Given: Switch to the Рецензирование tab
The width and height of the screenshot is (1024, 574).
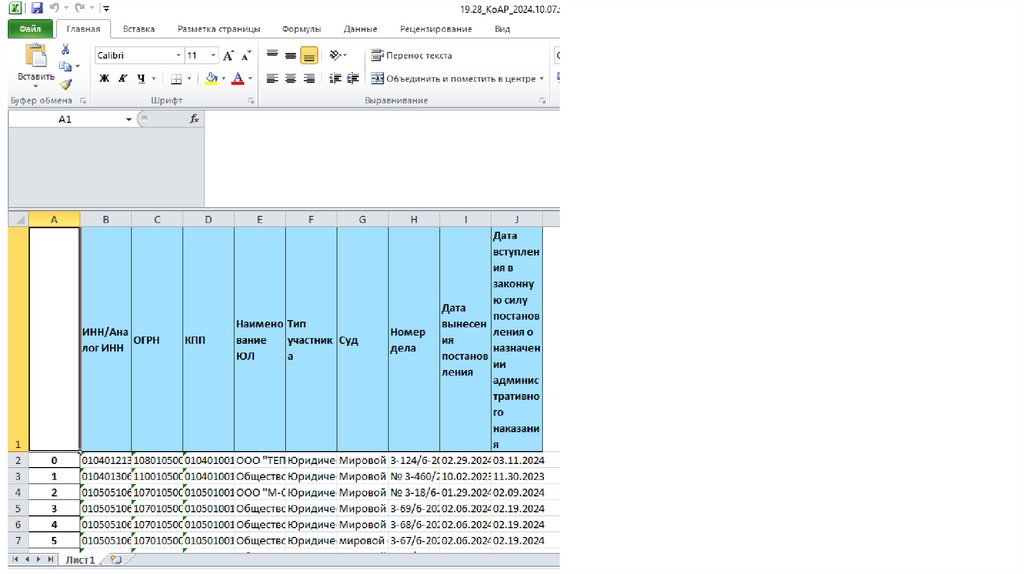Looking at the screenshot, I should (x=436, y=29).
